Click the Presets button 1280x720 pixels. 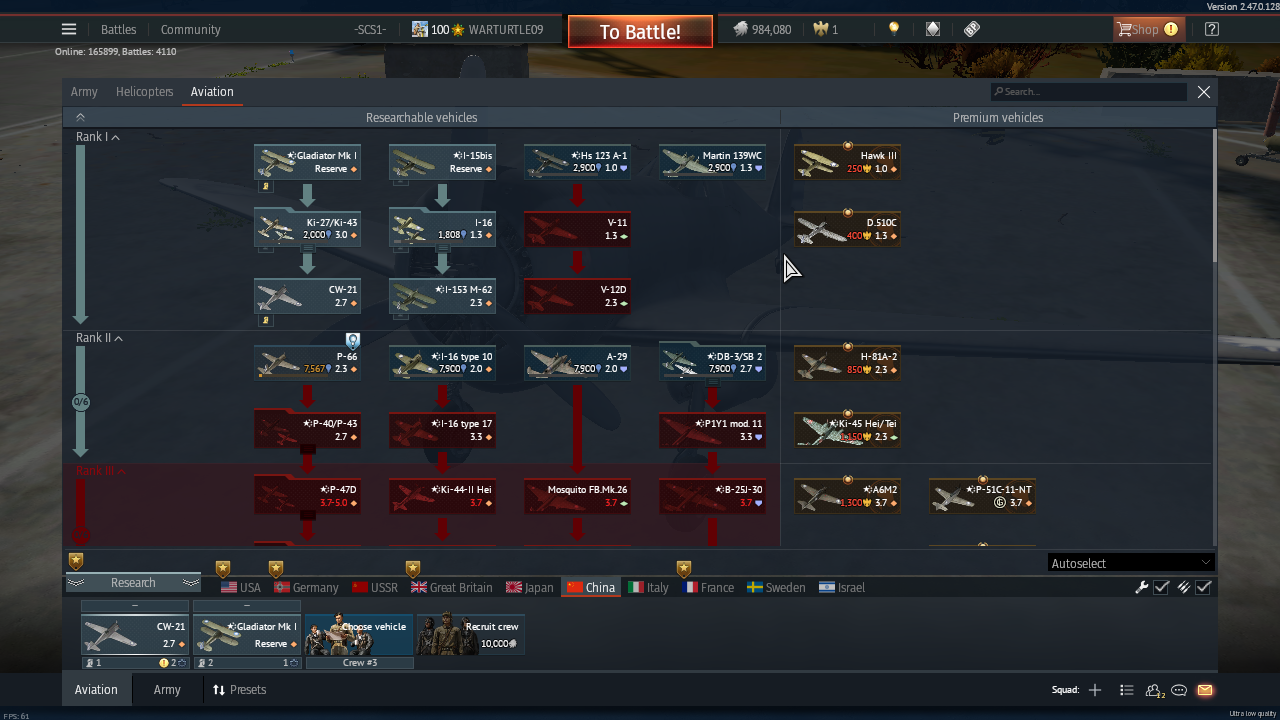[239, 690]
